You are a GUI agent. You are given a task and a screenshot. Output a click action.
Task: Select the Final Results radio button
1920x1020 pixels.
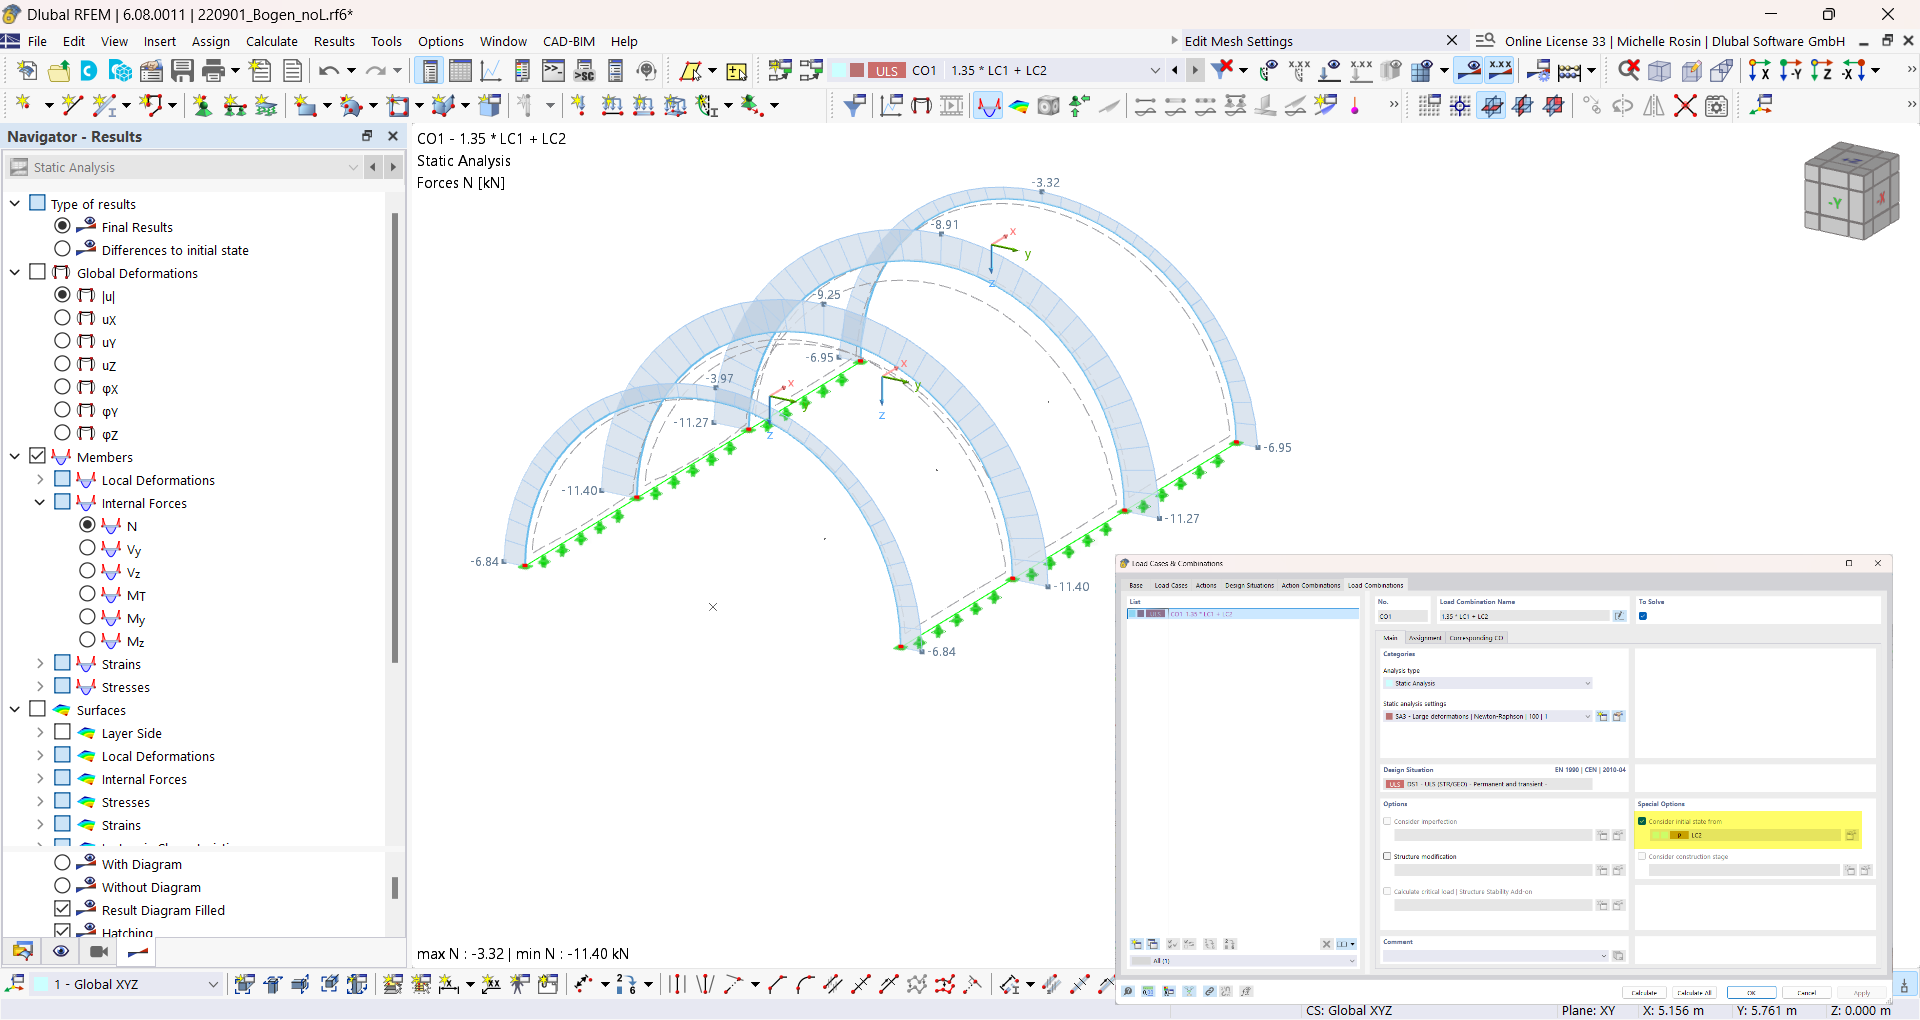click(x=63, y=227)
